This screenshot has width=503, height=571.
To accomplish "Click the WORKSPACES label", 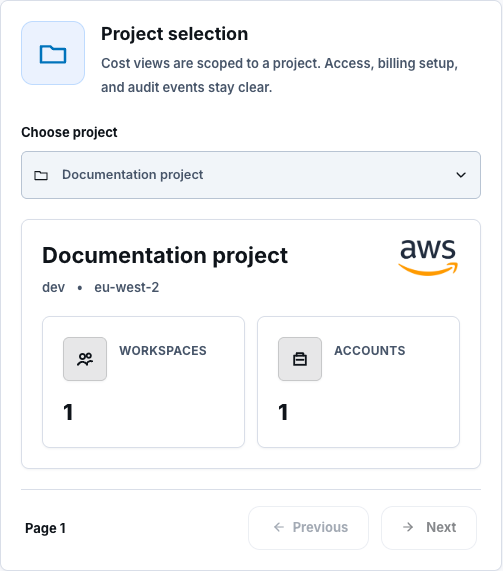I will [x=163, y=351].
